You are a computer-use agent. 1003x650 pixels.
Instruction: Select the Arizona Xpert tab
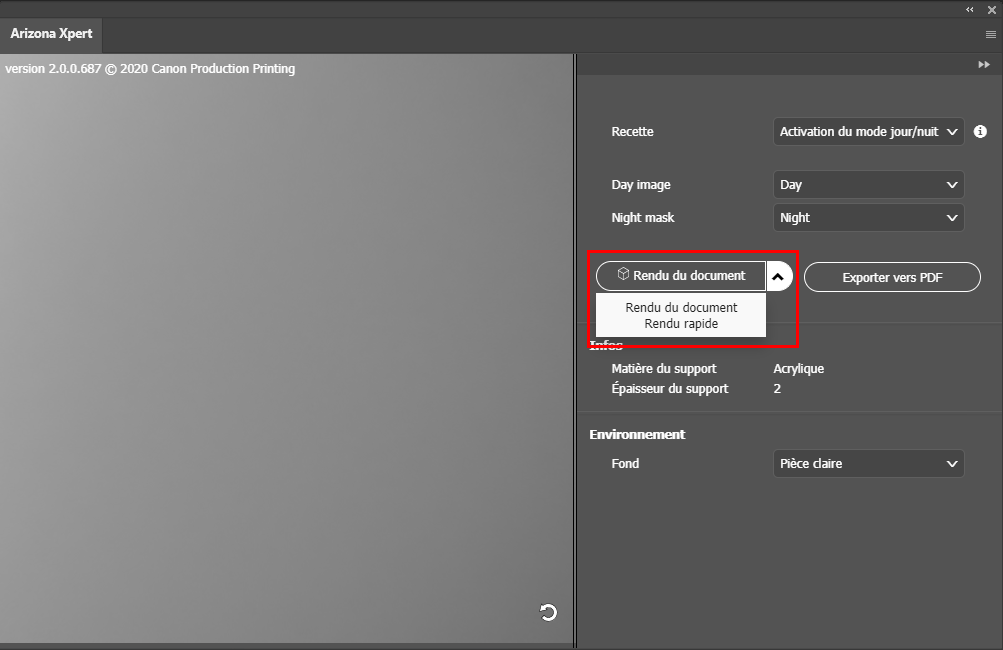tap(51, 34)
